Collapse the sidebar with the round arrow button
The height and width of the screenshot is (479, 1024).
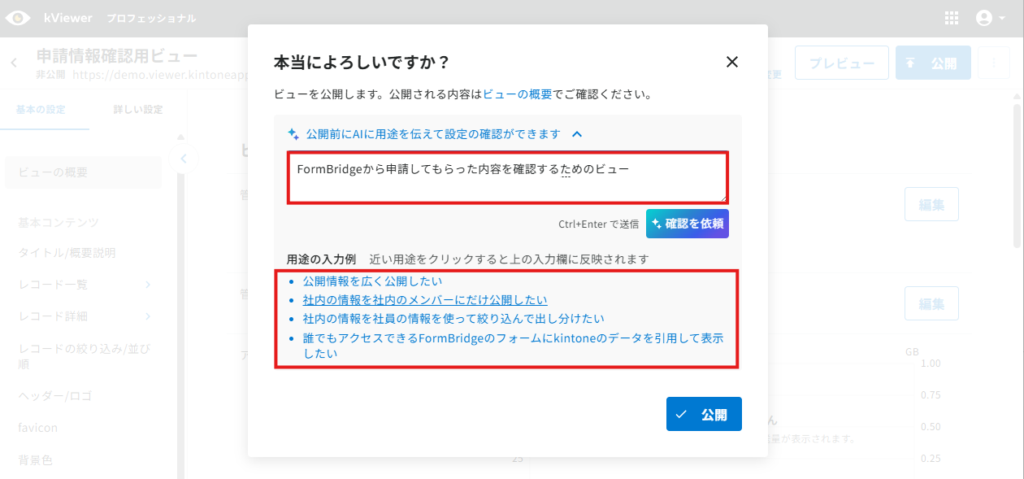coord(184,158)
